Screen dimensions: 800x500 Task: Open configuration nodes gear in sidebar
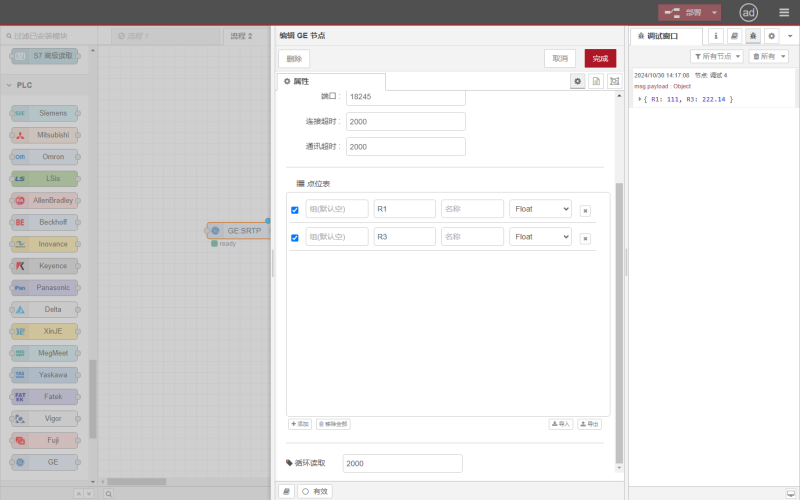(771, 36)
